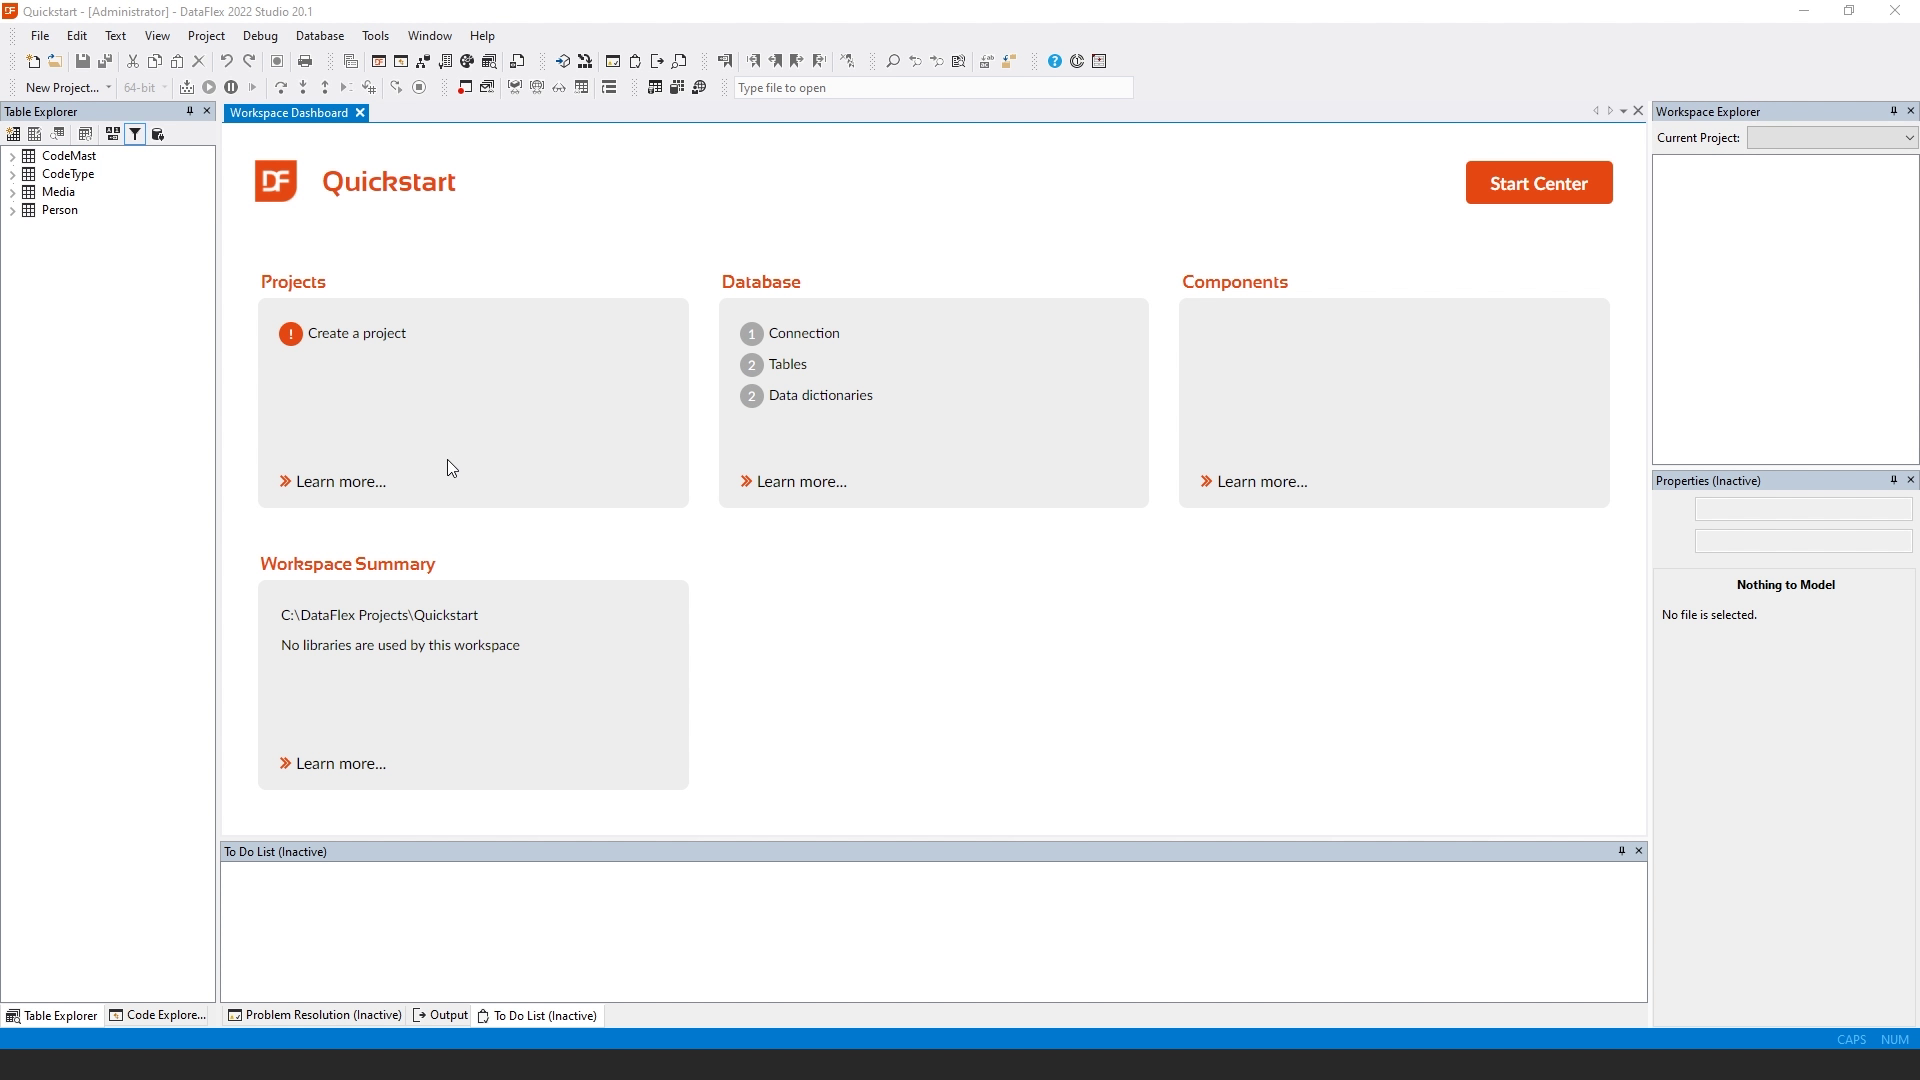Click the Print icon in toolbar

[305, 61]
